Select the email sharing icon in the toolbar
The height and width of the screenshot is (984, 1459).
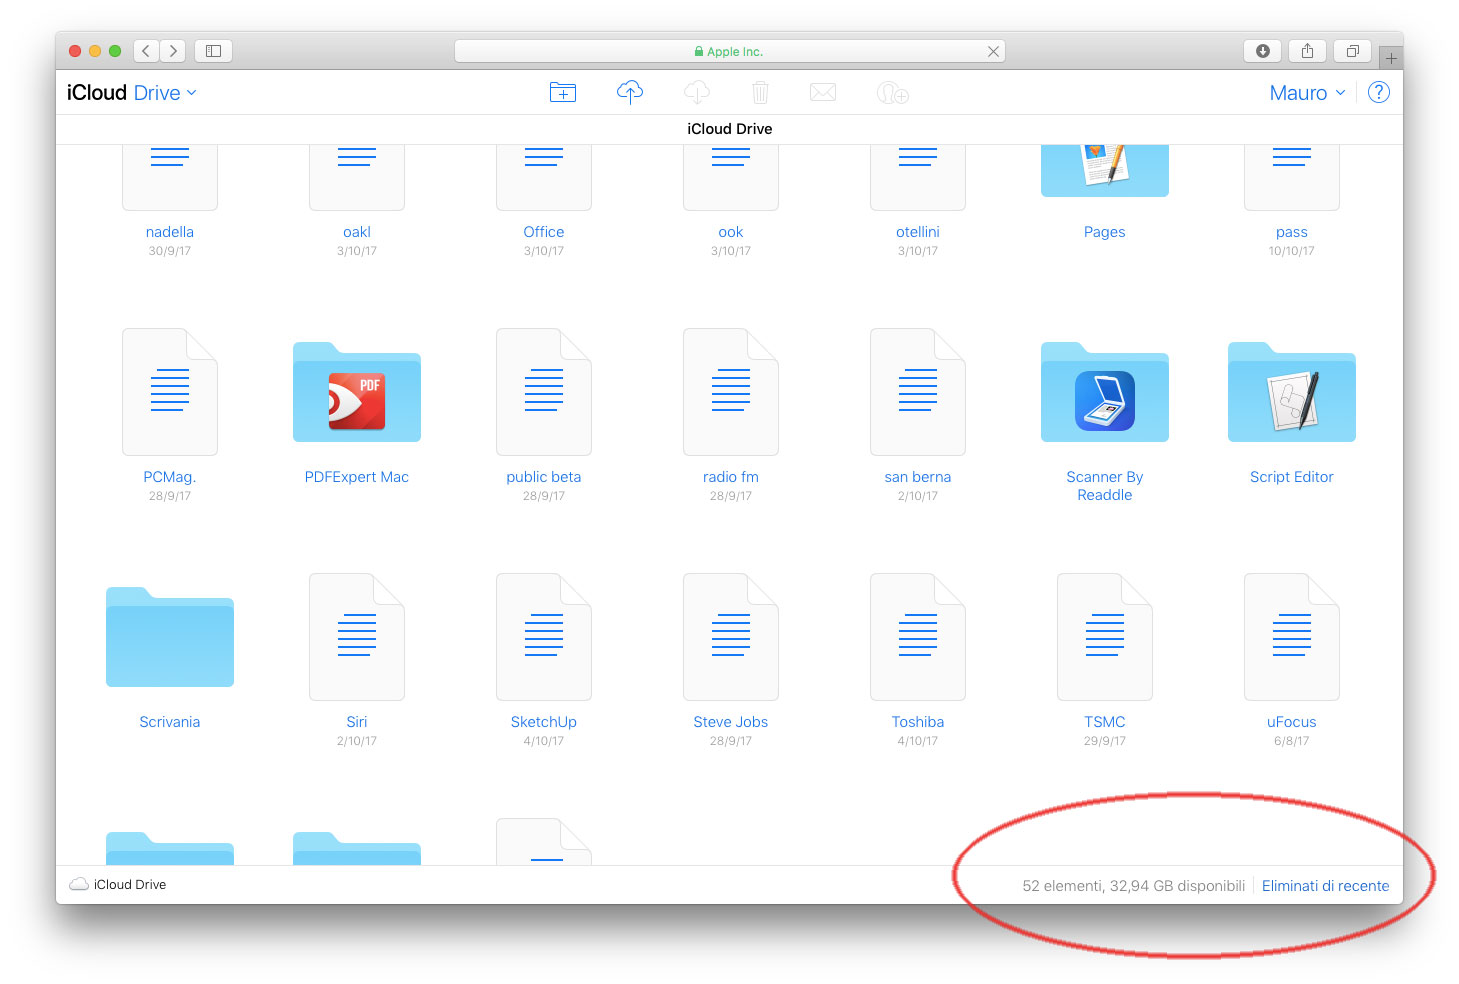click(x=823, y=91)
